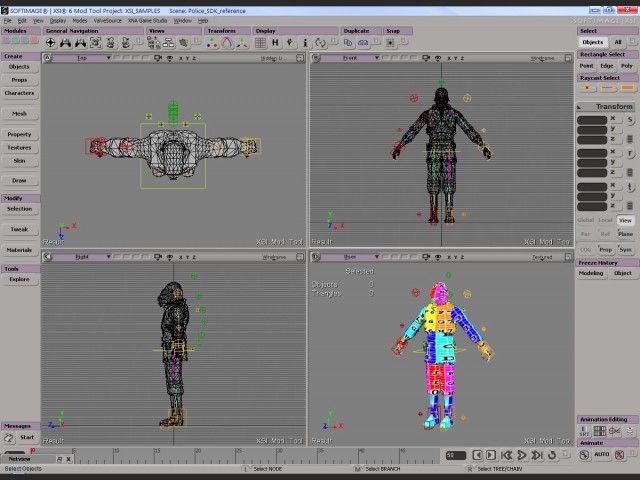640x480 pixels.
Task: Click the Modeling freeze history button
Action: [591, 273]
